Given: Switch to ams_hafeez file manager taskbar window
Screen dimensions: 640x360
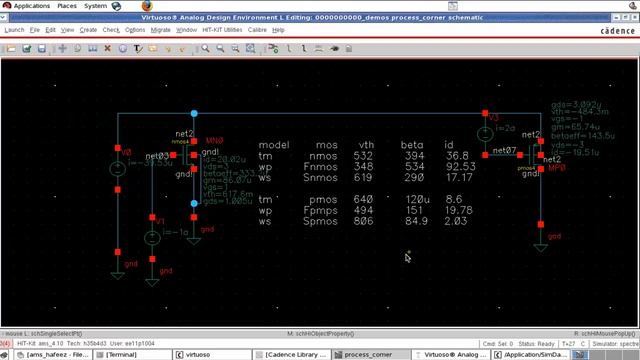Looking at the screenshot, I should pyautogui.click(x=53, y=354).
